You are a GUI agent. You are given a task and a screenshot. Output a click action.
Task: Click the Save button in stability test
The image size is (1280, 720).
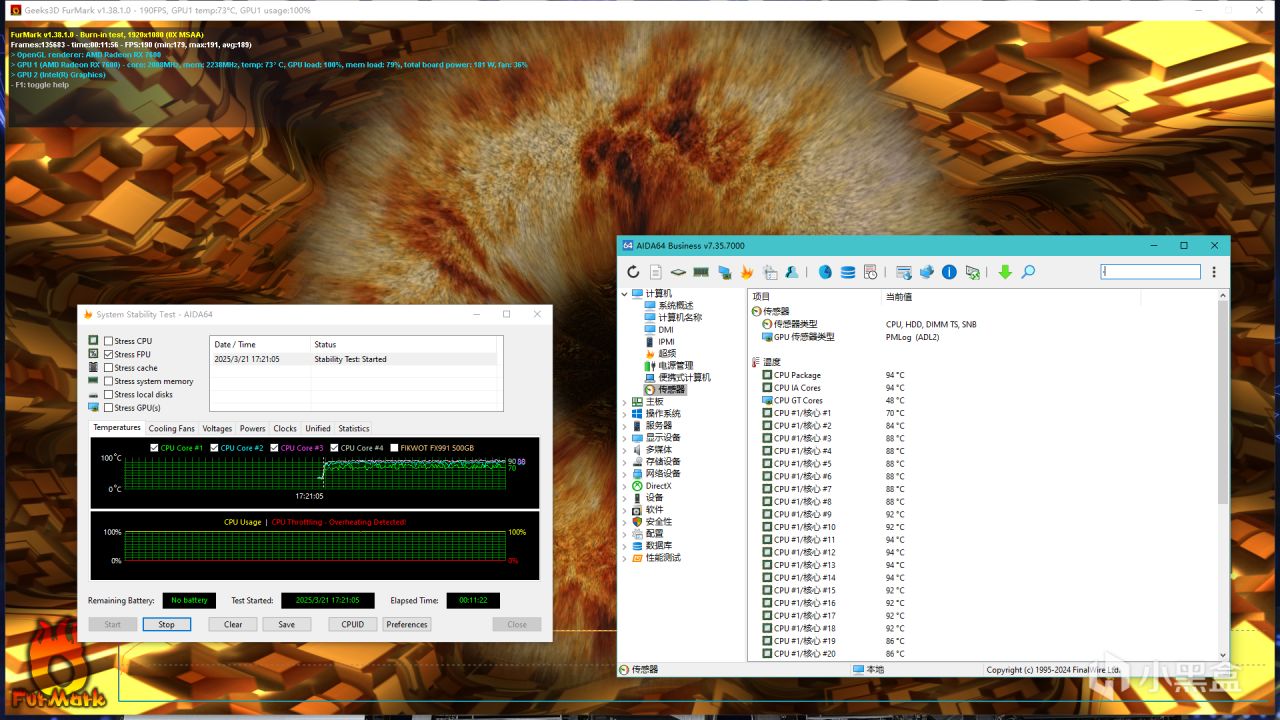[287, 624]
